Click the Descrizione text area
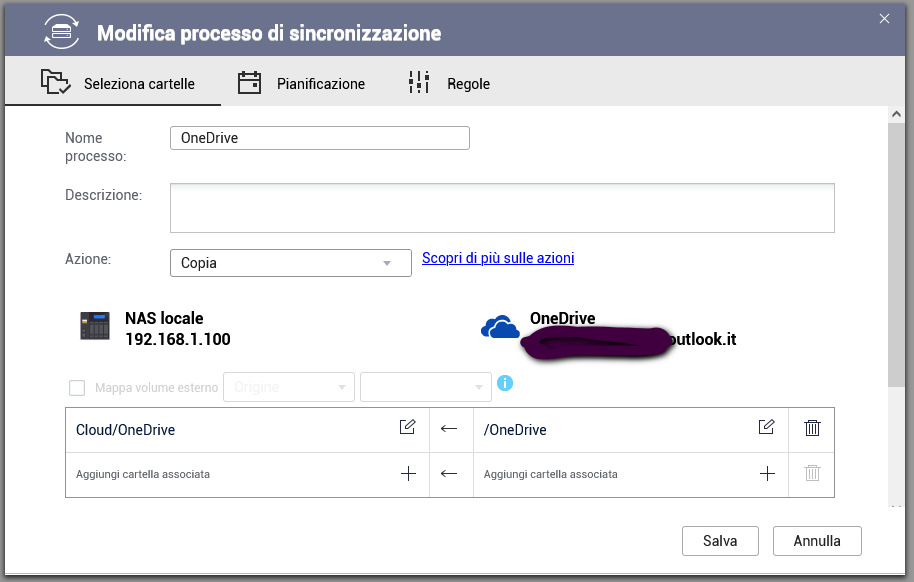The height and width of the screenshot is (582, 914). coord(502,207)
